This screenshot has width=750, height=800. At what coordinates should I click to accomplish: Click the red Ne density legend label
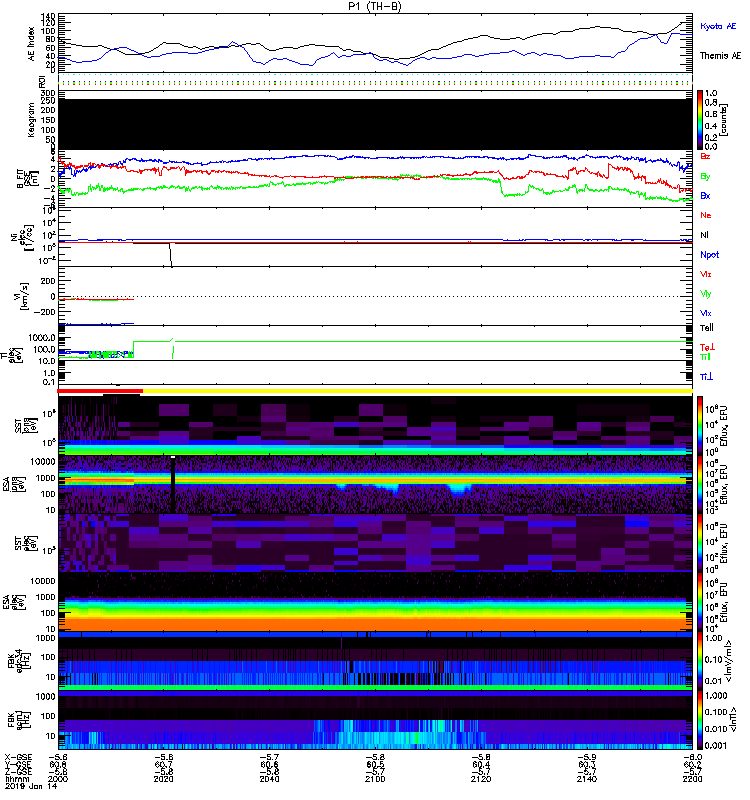[706, 215]
